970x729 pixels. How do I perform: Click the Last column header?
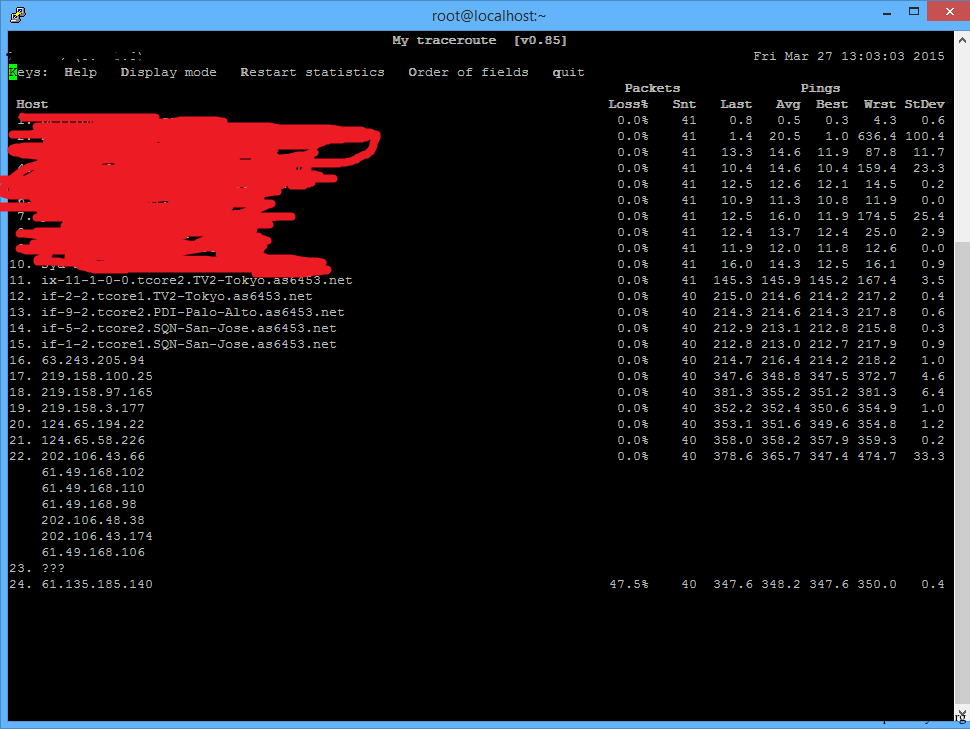(736, 104)
